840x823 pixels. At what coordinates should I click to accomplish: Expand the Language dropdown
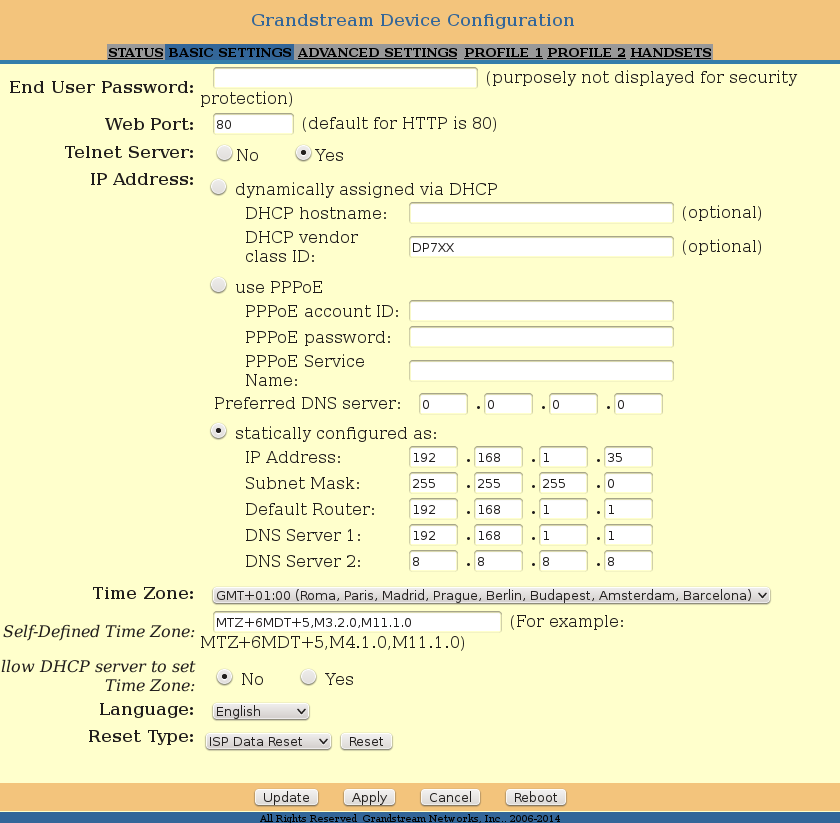tap(261, 711)
